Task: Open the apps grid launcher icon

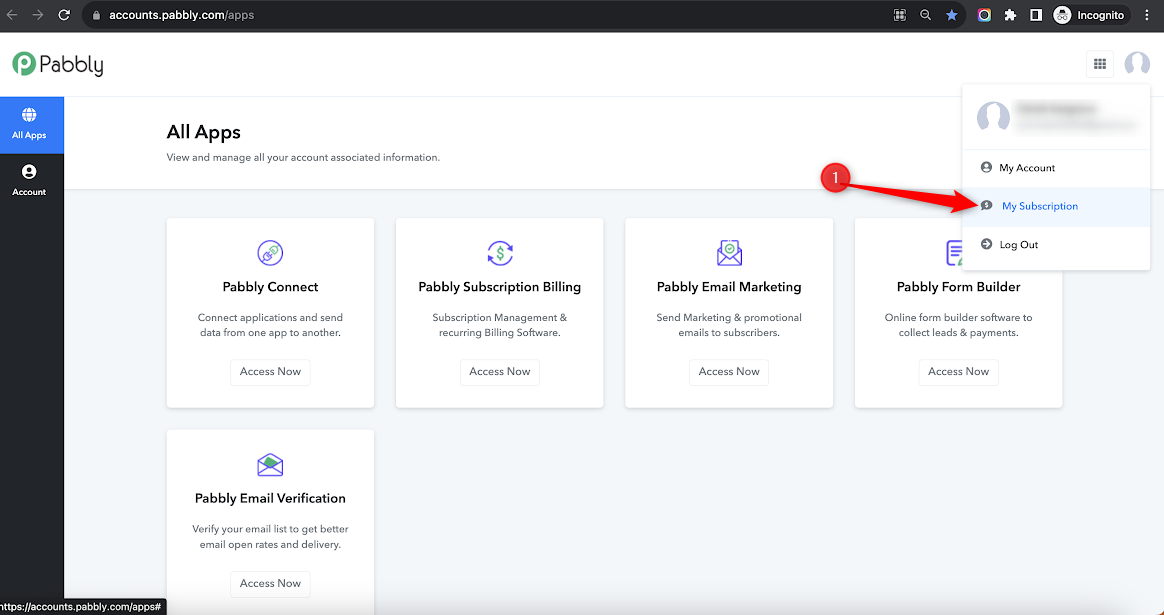Action: pyautogui.click(x=1100, y=64)
